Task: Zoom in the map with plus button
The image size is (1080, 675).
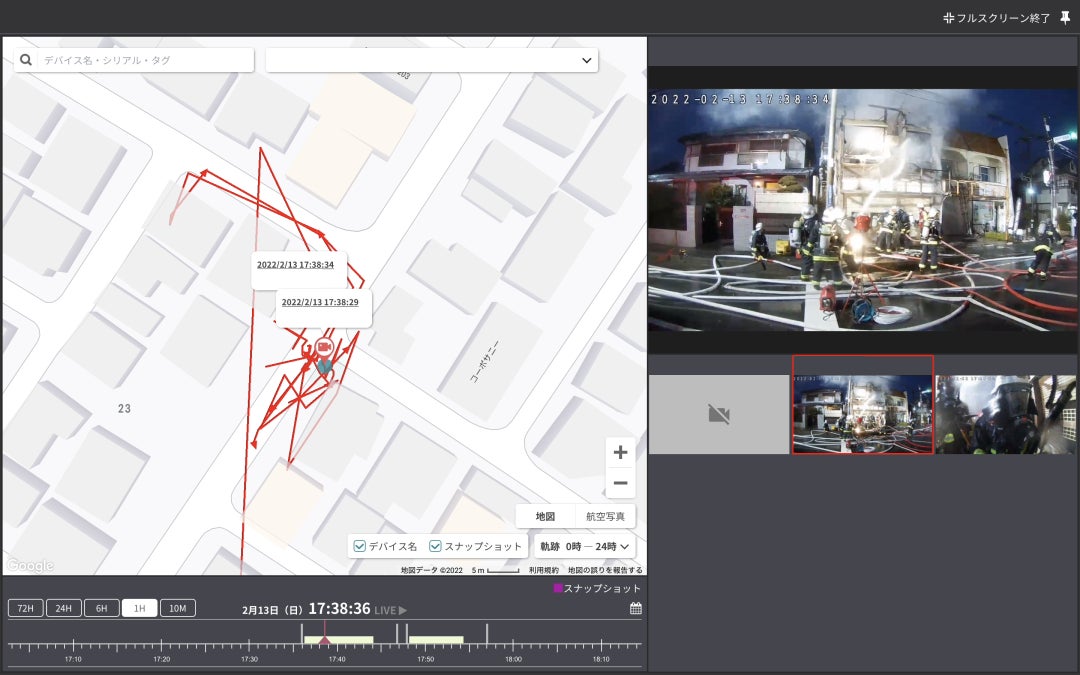Action: tap(620, 452)
